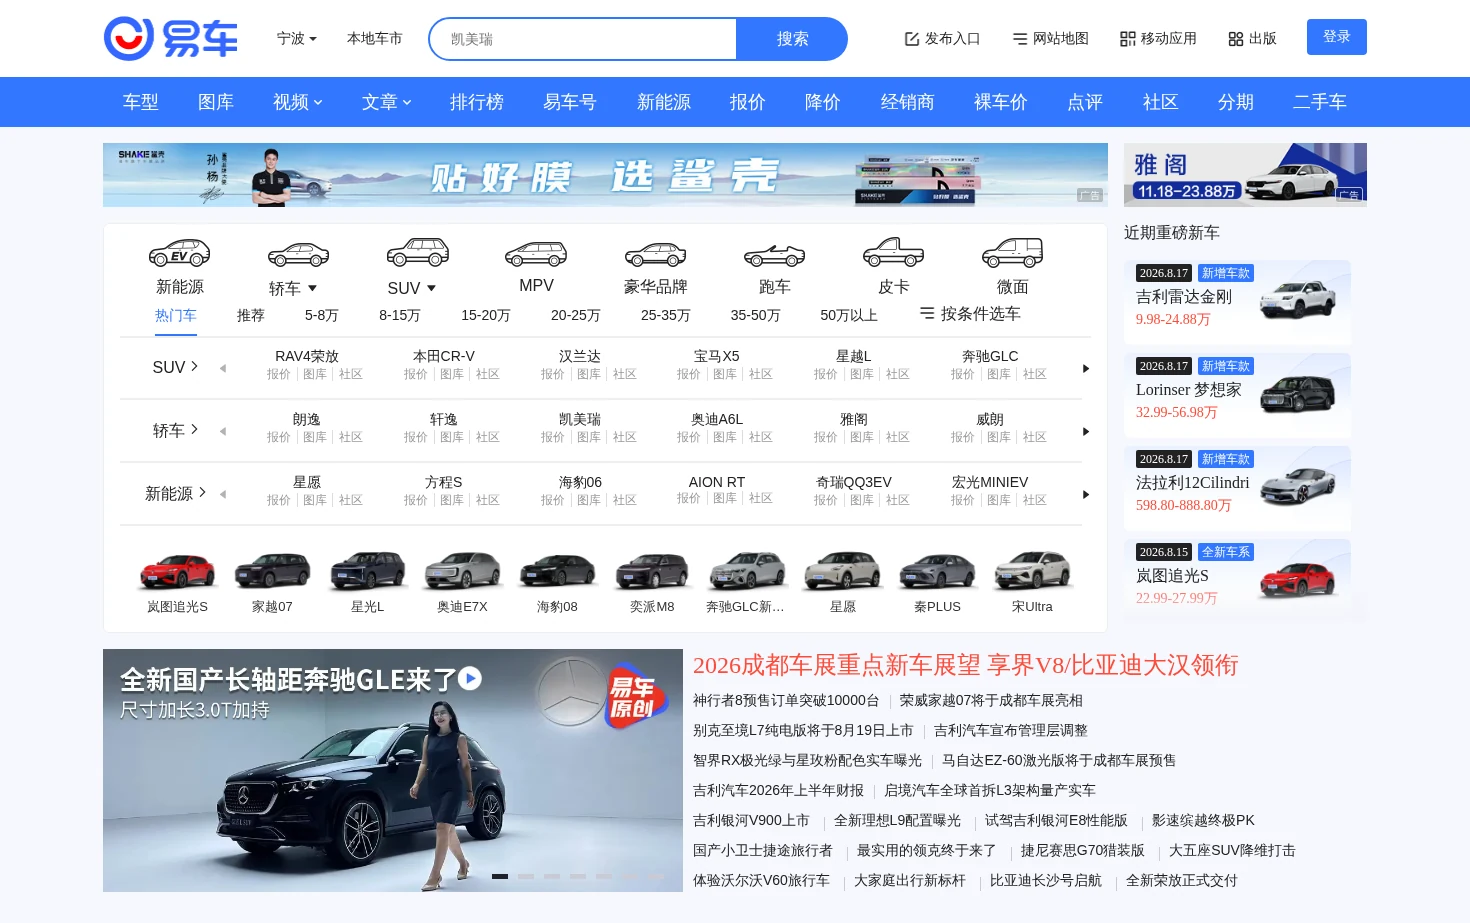
Task: Expand the 轿车 body type dropdown arrow
Action: 313,288
